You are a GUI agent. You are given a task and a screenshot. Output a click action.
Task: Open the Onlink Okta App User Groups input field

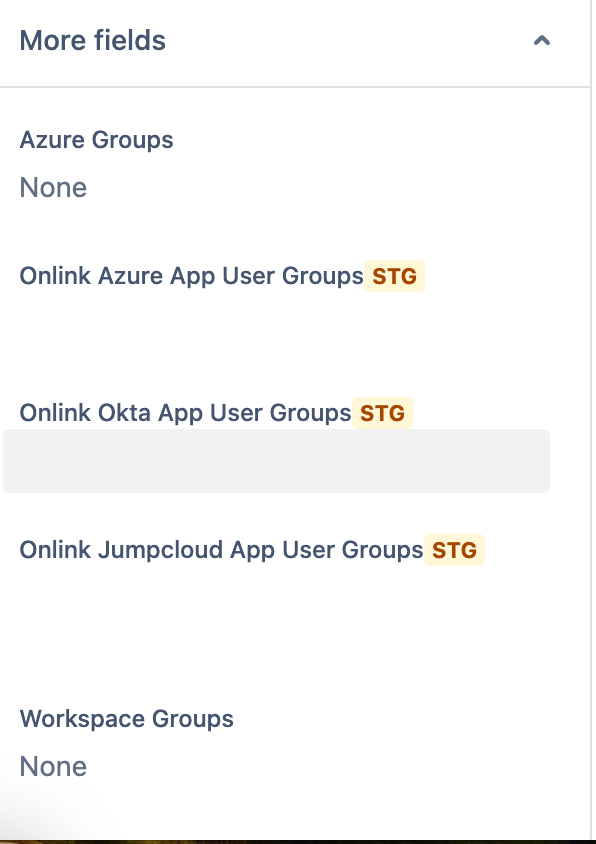point(277,461)
